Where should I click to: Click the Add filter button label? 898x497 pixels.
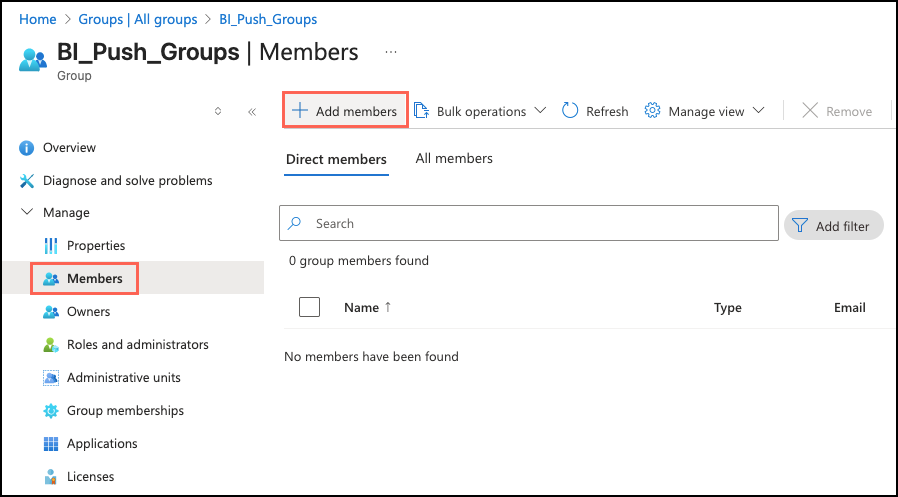coord(842,227)
